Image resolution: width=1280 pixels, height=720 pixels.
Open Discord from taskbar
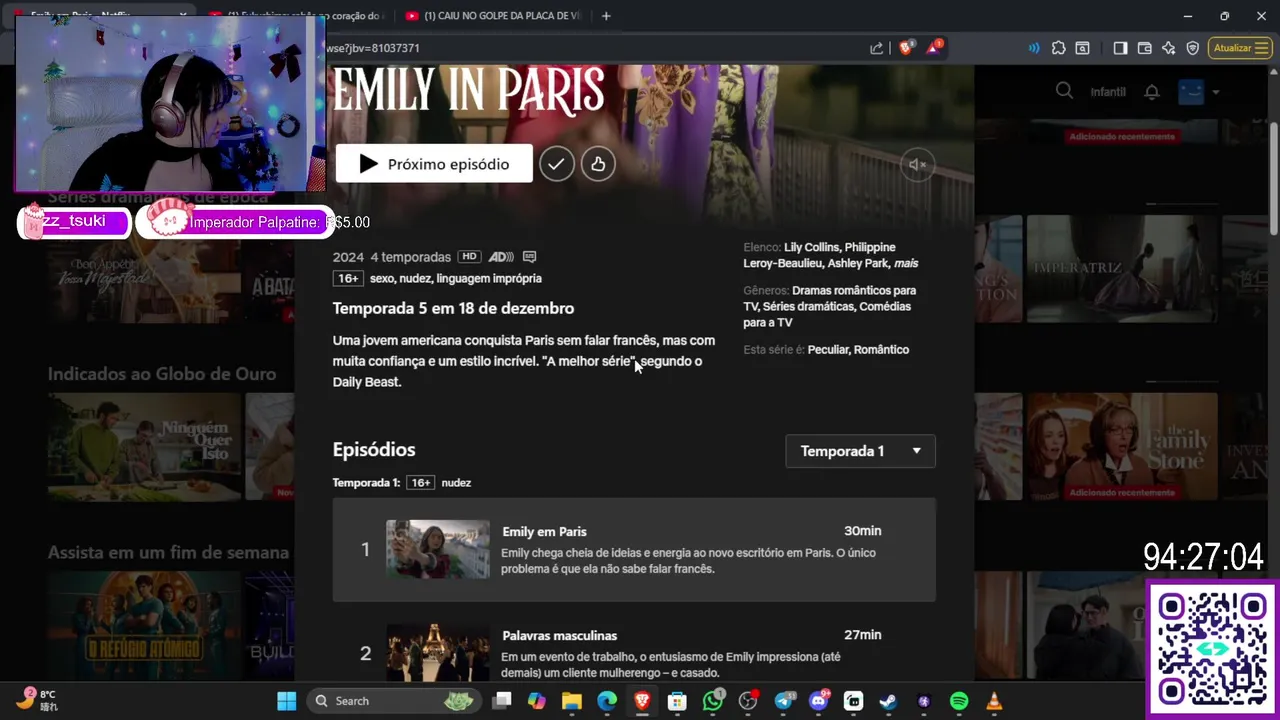[818, 701]
